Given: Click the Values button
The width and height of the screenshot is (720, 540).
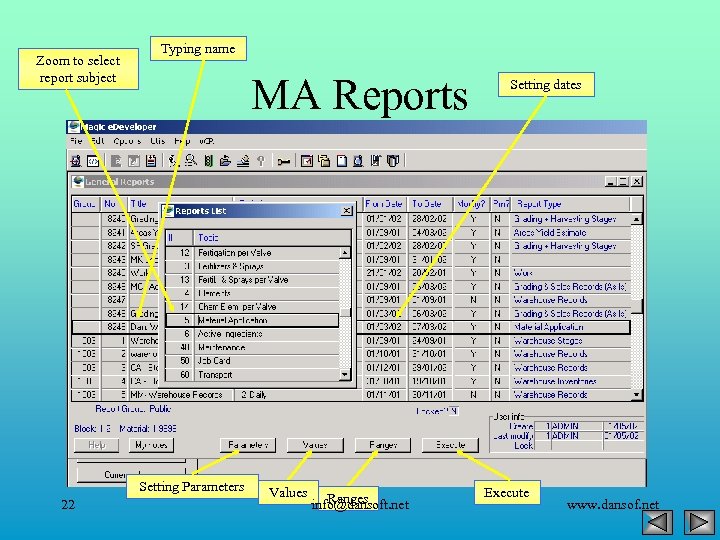Looking at the screenshot, I should (x=315, y=445).
